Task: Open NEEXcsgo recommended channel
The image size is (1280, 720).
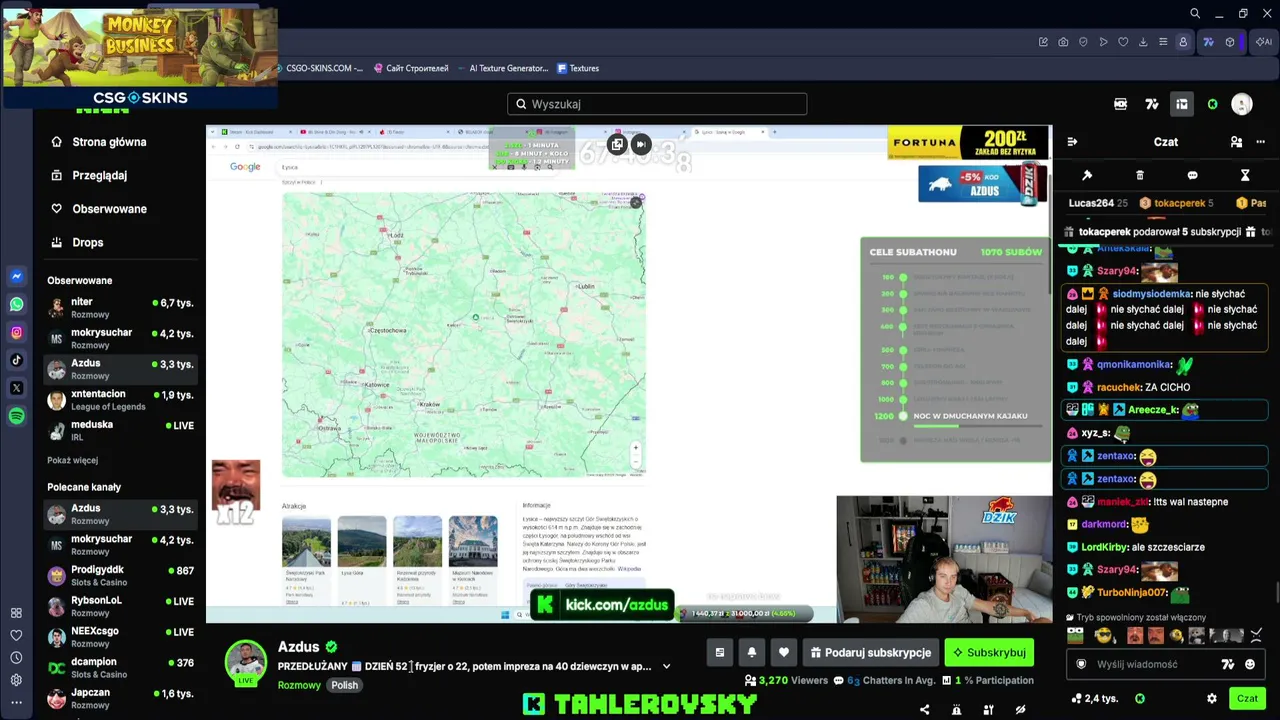Action: (x=120, y=637)
